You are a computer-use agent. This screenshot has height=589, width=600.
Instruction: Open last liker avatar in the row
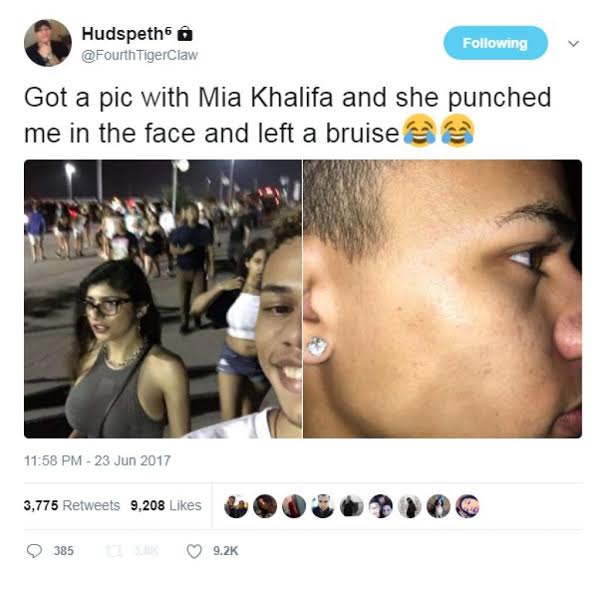(467, 506)
